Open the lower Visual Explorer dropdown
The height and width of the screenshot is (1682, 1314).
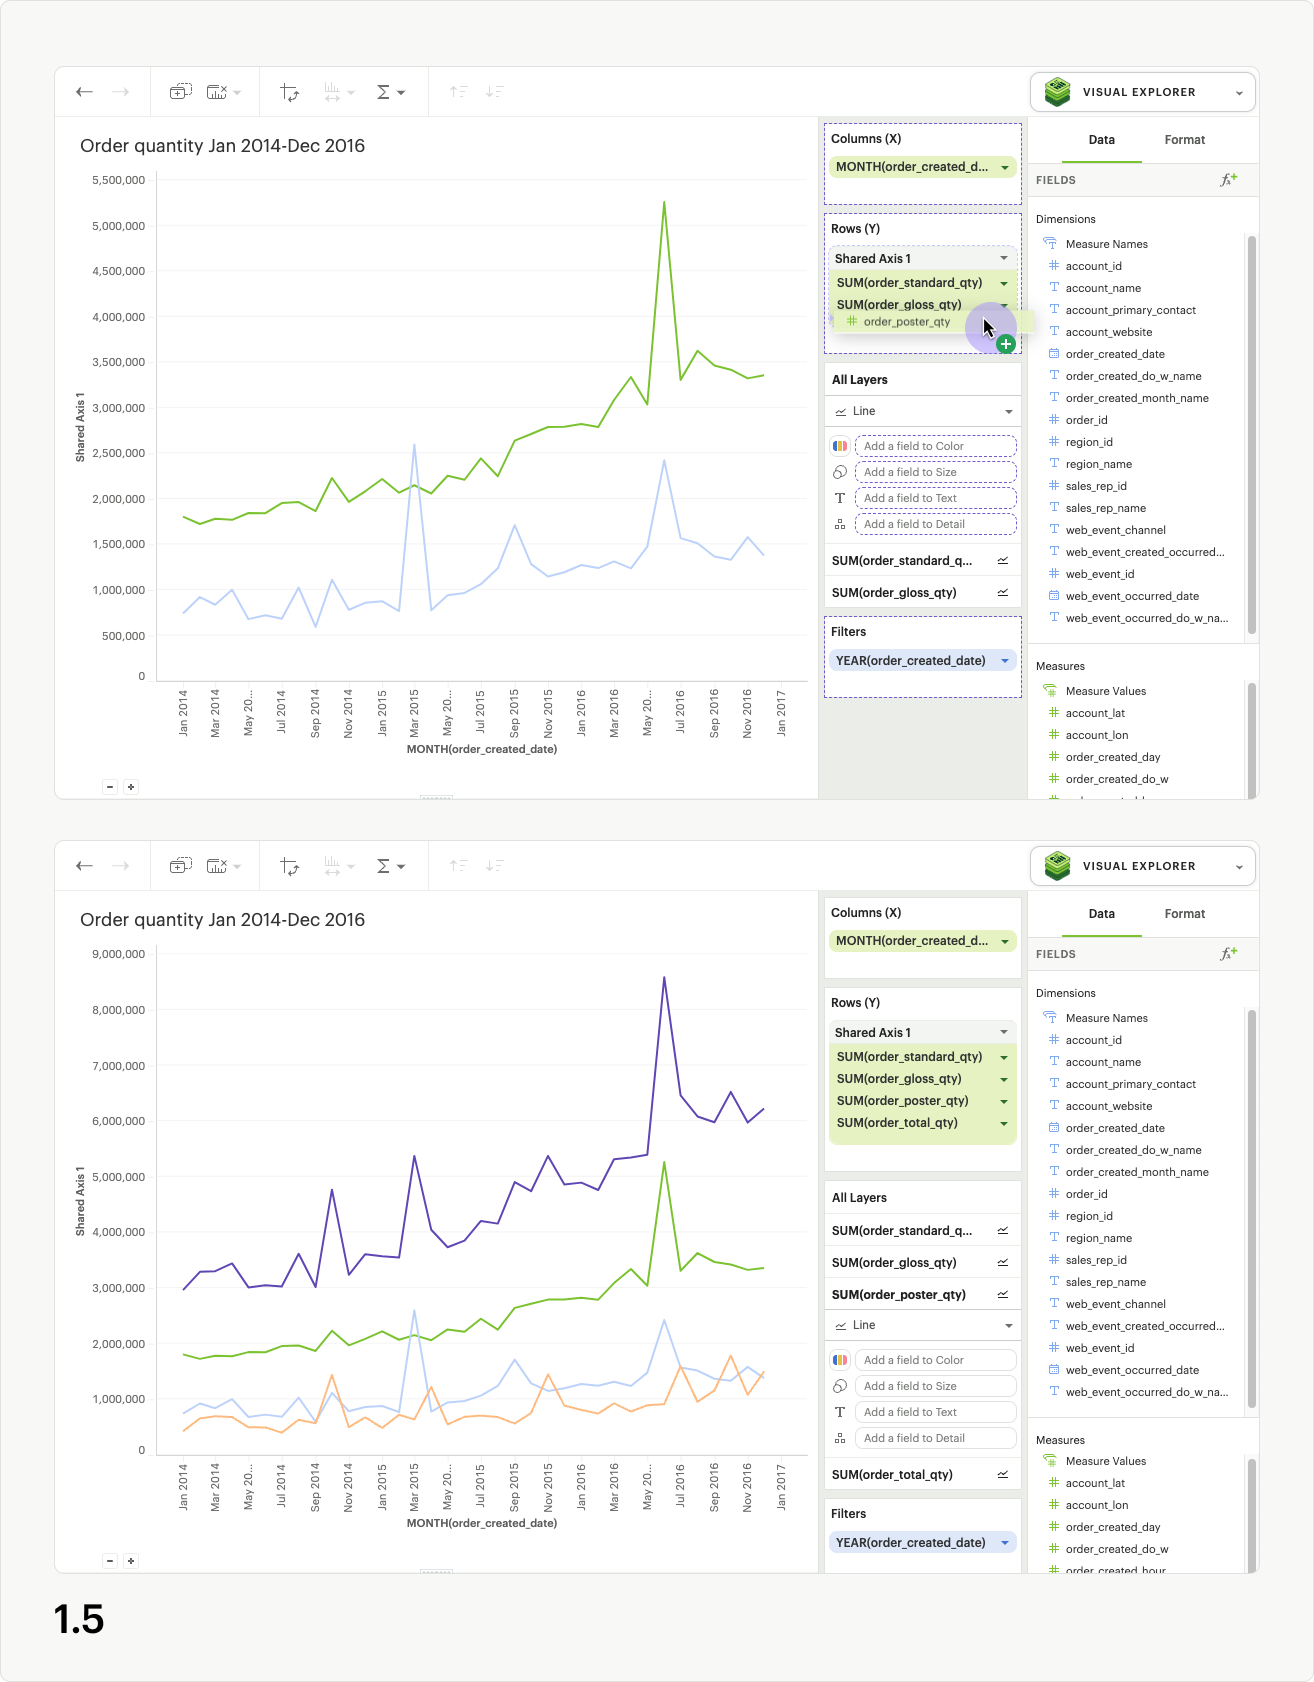click(1239, 867)
